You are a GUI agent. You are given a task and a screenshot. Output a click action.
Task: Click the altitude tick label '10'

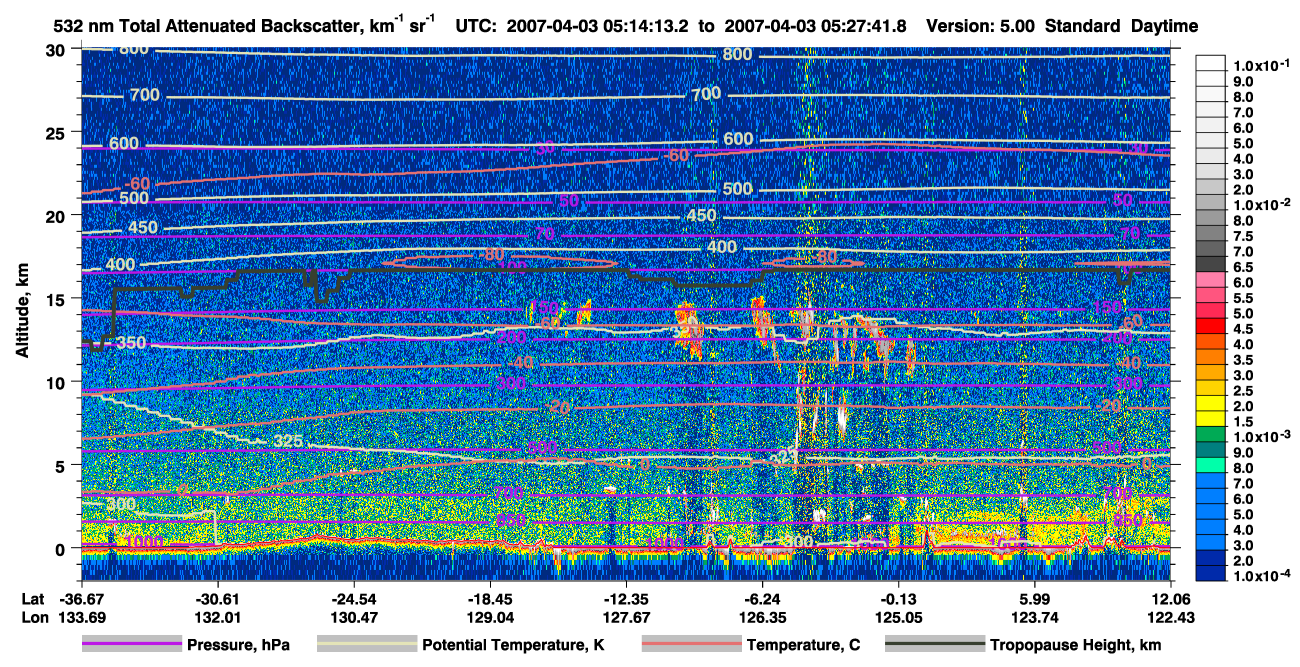click(x=58, y=382)
